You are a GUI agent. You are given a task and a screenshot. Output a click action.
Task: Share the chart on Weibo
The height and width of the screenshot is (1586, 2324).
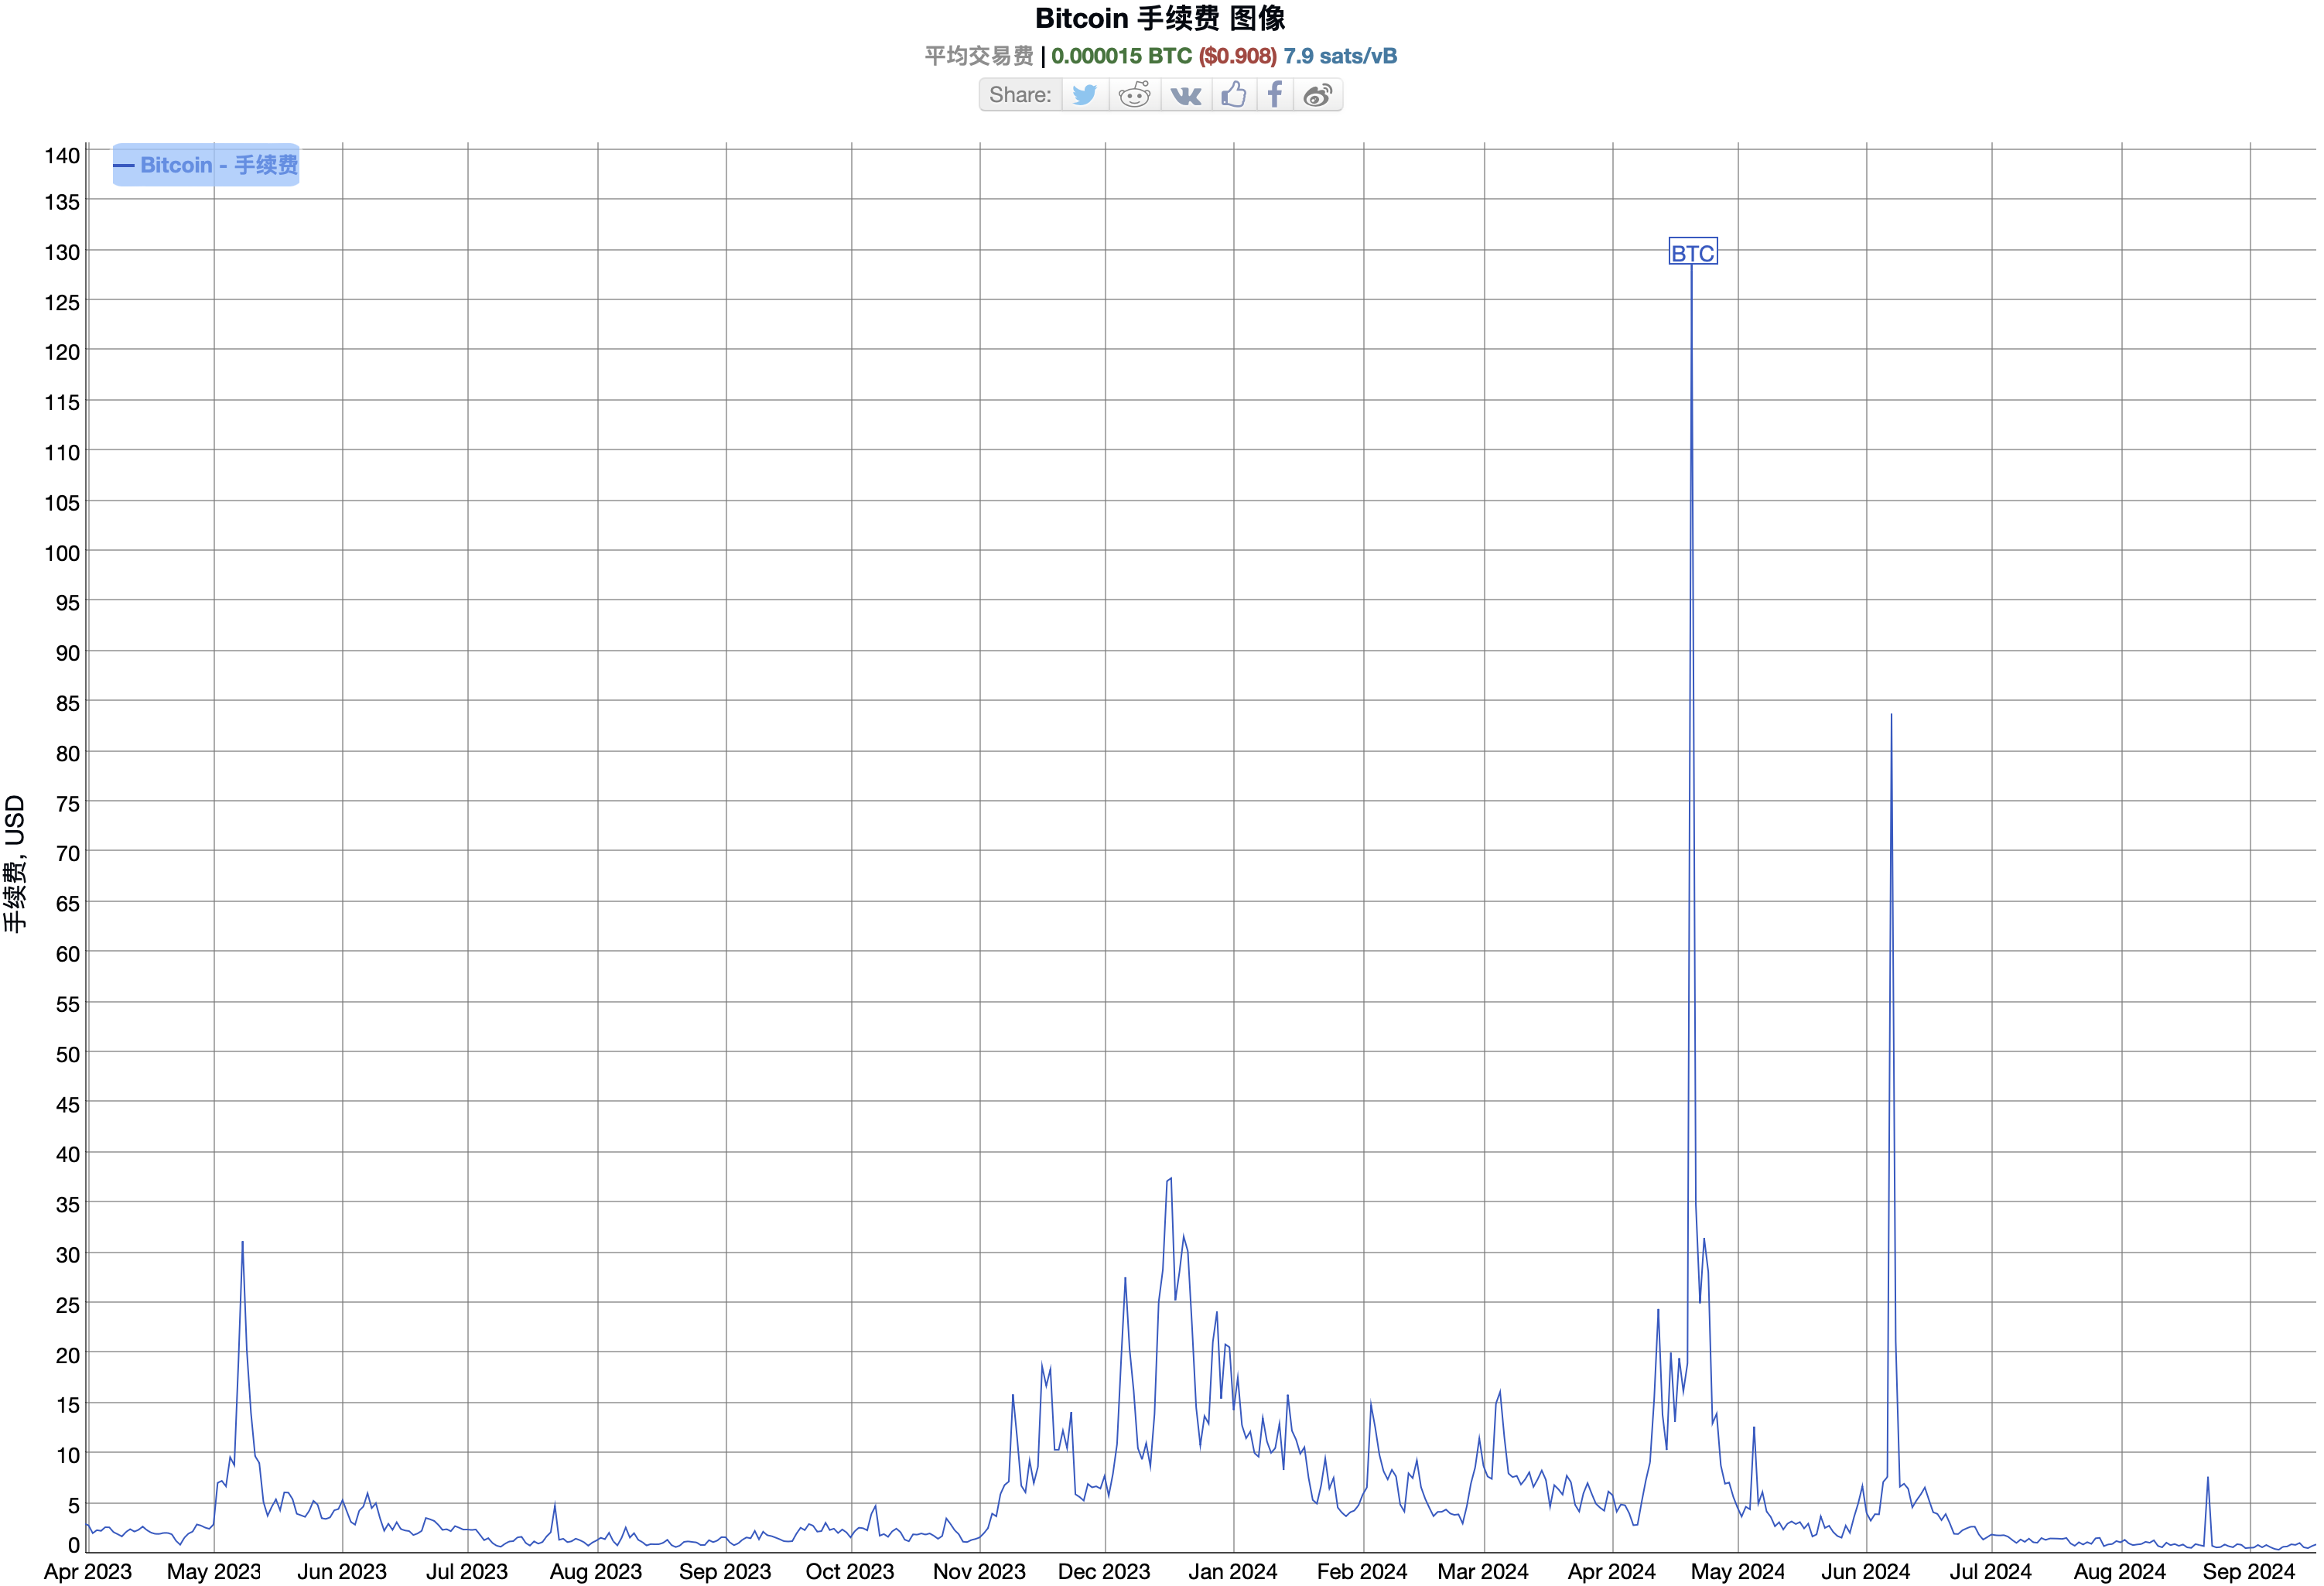(1318, 95)
